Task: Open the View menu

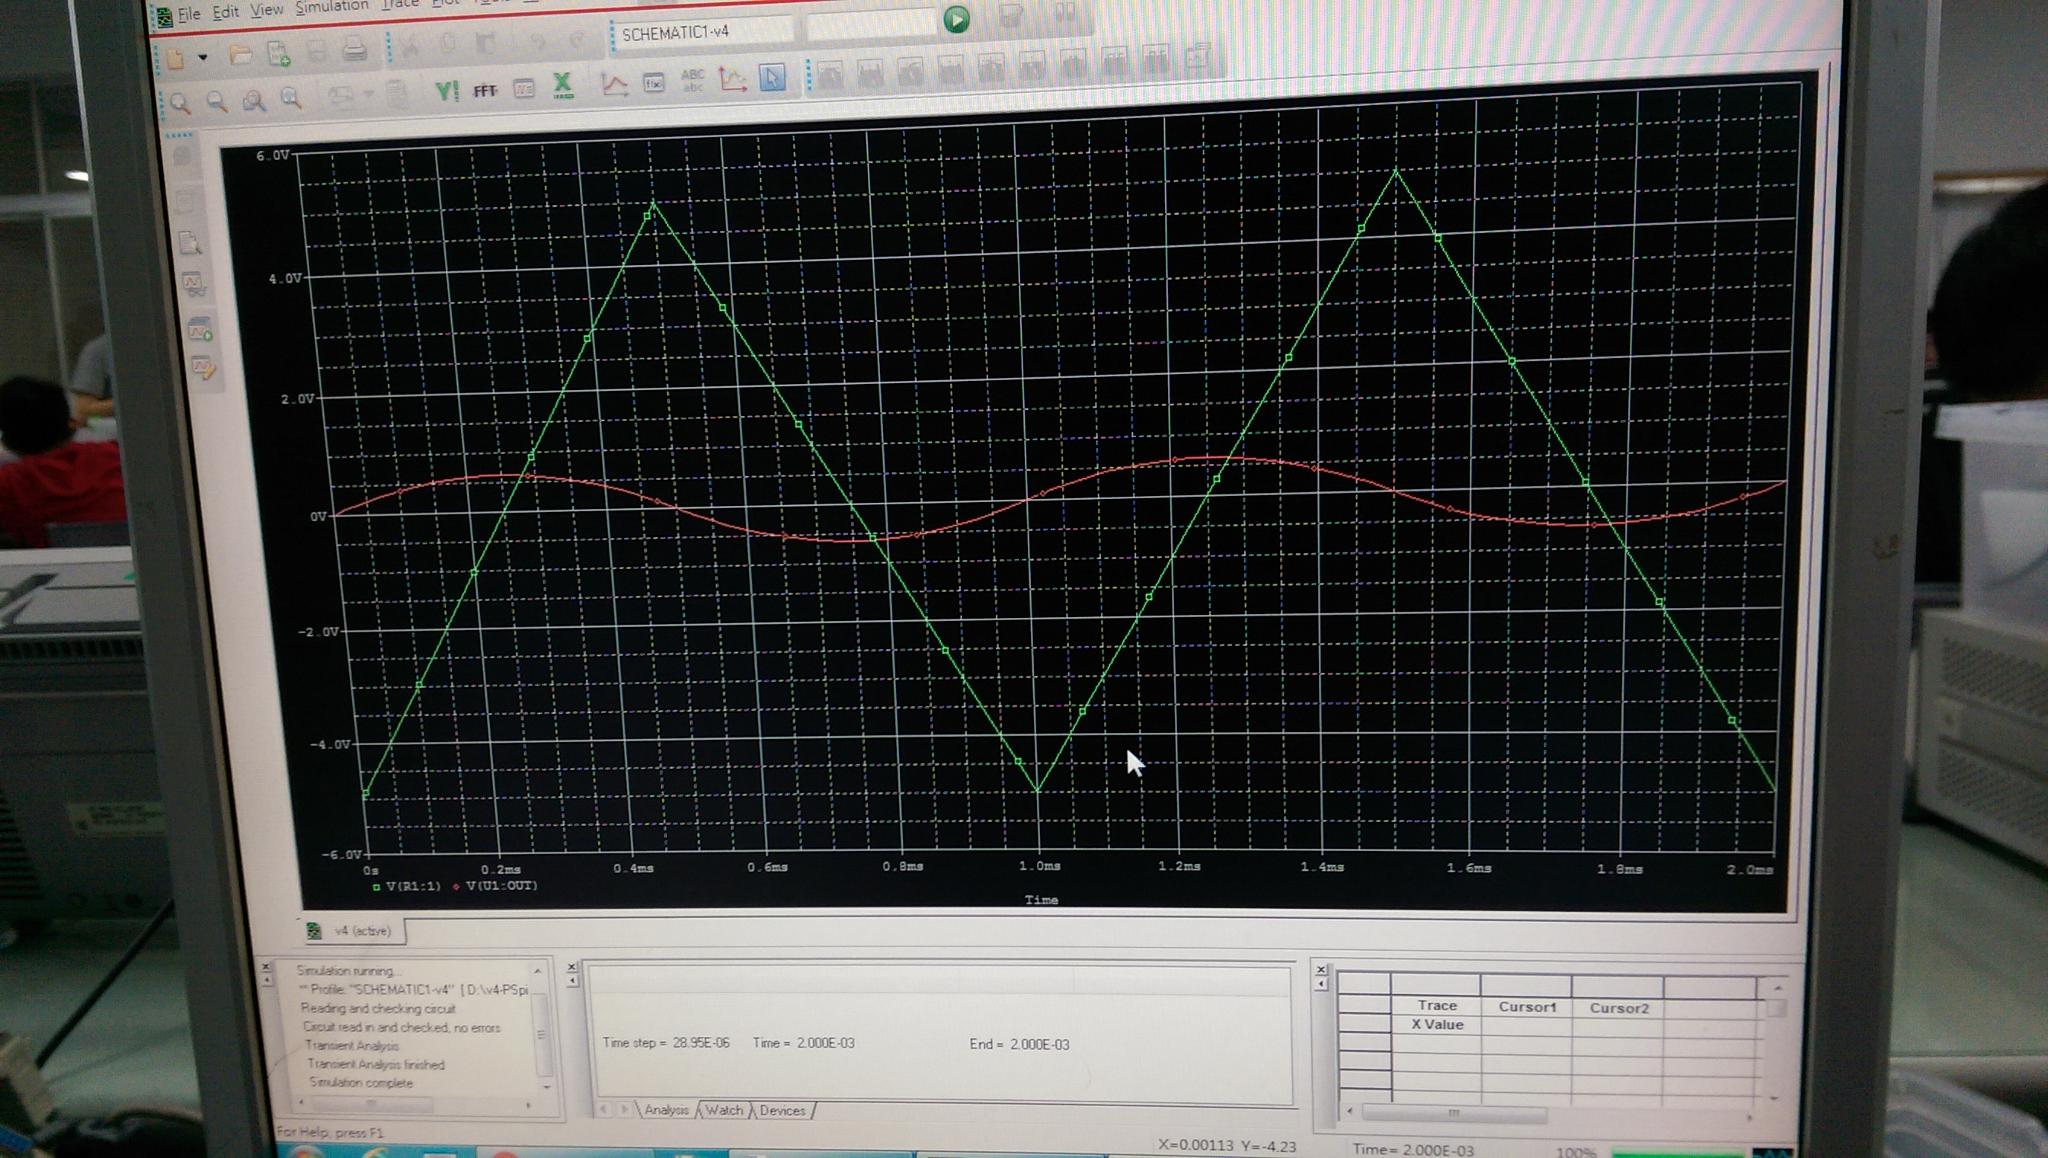Action: point(266,10)
